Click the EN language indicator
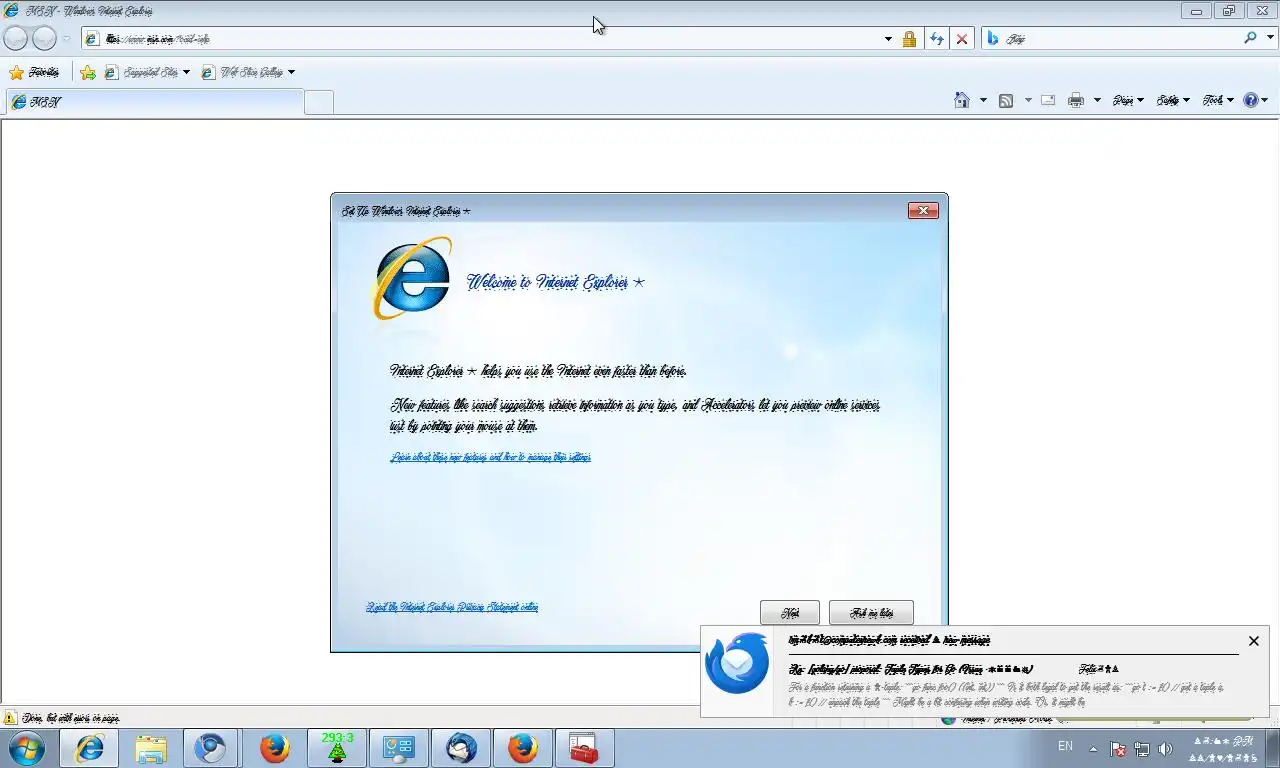 [1066, 746]
